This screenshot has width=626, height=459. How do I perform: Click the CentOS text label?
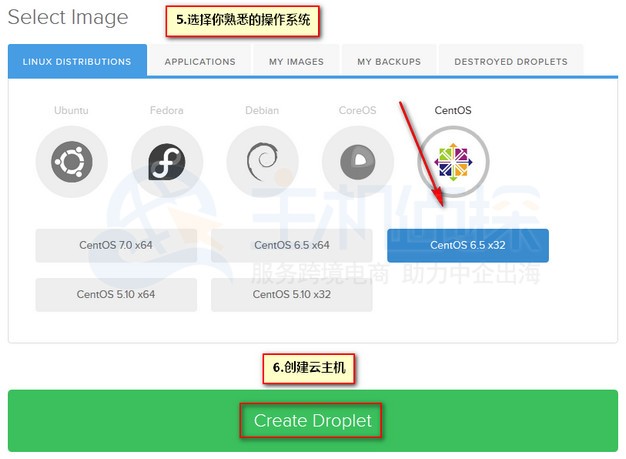(x=453, y=110)
